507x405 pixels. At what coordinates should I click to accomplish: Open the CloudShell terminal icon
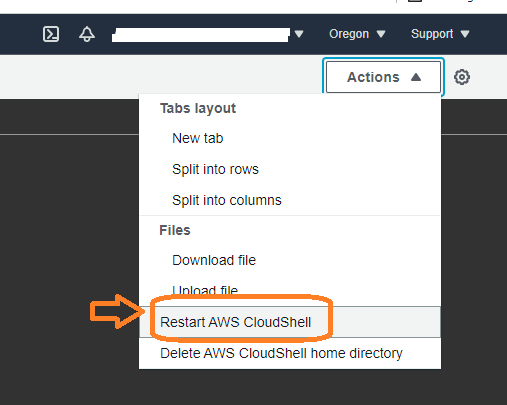51,34
